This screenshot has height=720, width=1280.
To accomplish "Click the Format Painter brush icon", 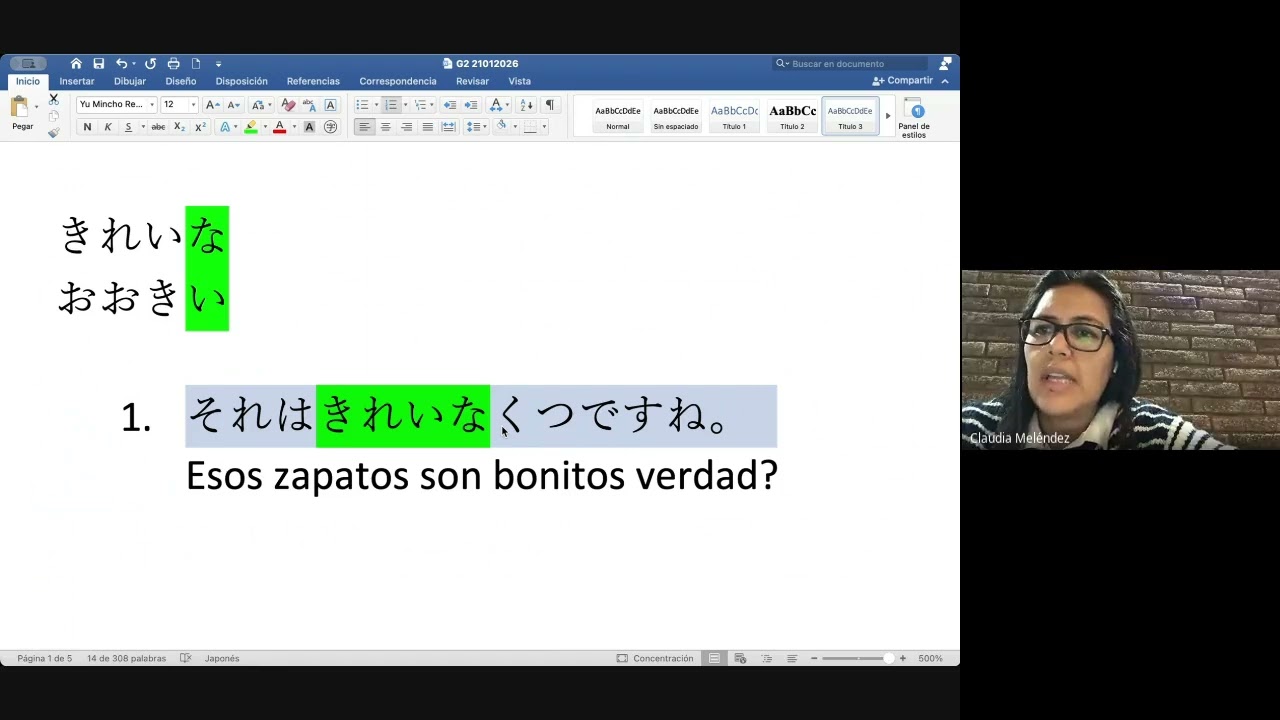I will 53,132.
